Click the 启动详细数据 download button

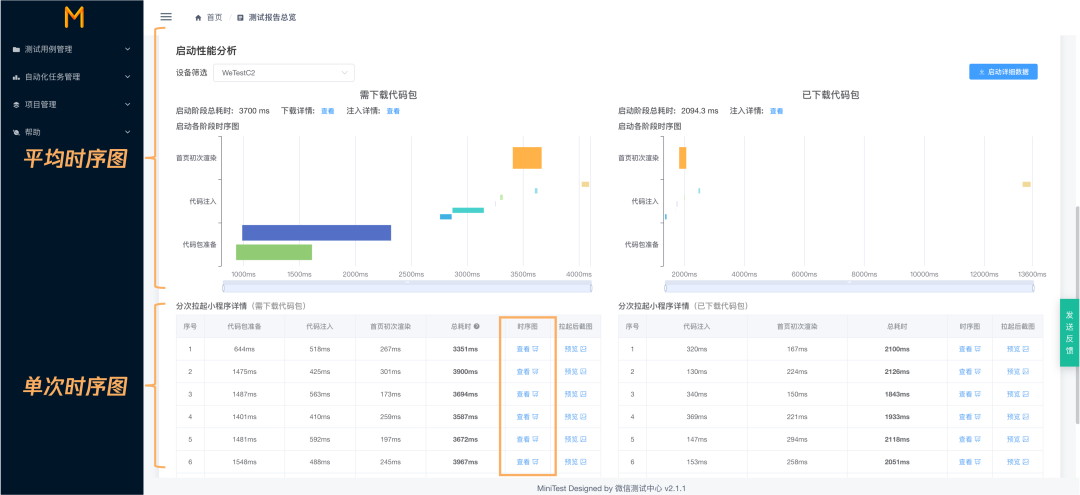tap(1003, 72)
